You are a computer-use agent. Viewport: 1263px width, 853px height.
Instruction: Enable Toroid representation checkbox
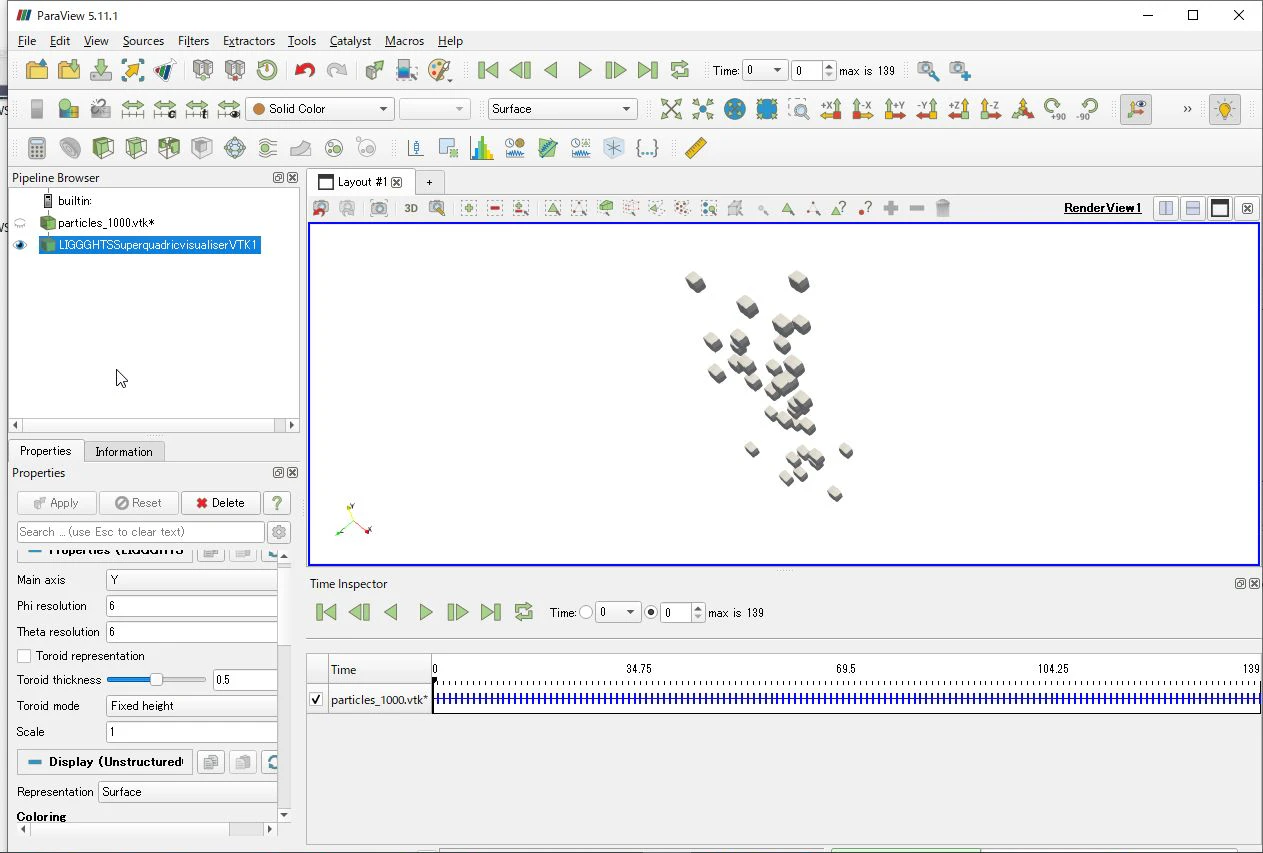point(24,656)
